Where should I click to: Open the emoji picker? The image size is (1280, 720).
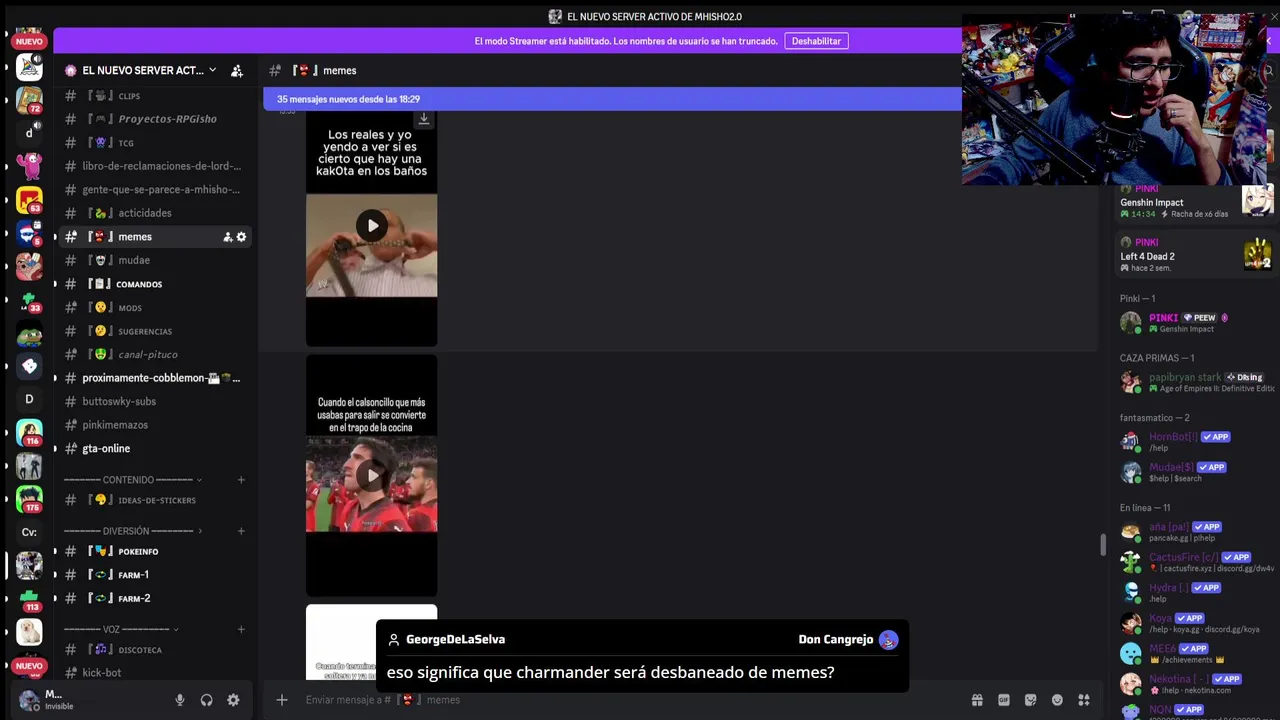tap(1057, 700)
